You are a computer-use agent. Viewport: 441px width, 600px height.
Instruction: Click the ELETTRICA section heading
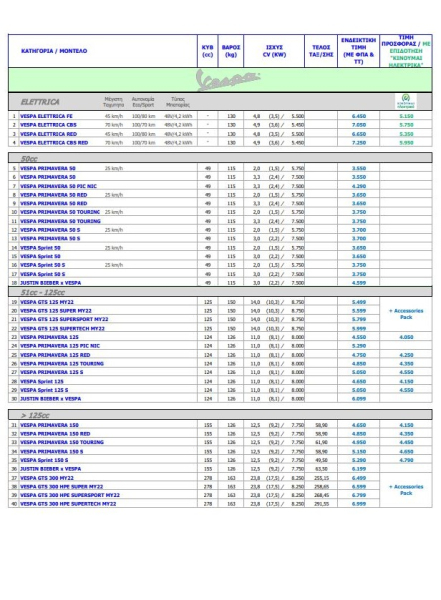(40, 102)
